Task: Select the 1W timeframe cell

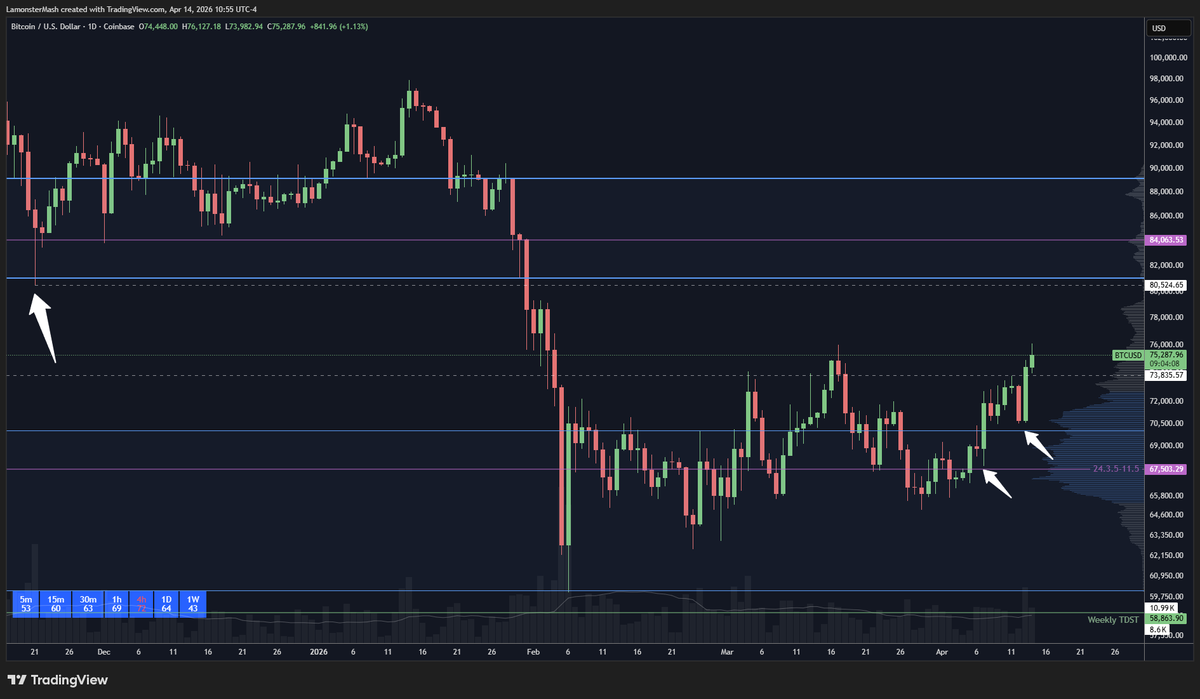Action: (x=192, y=602)
